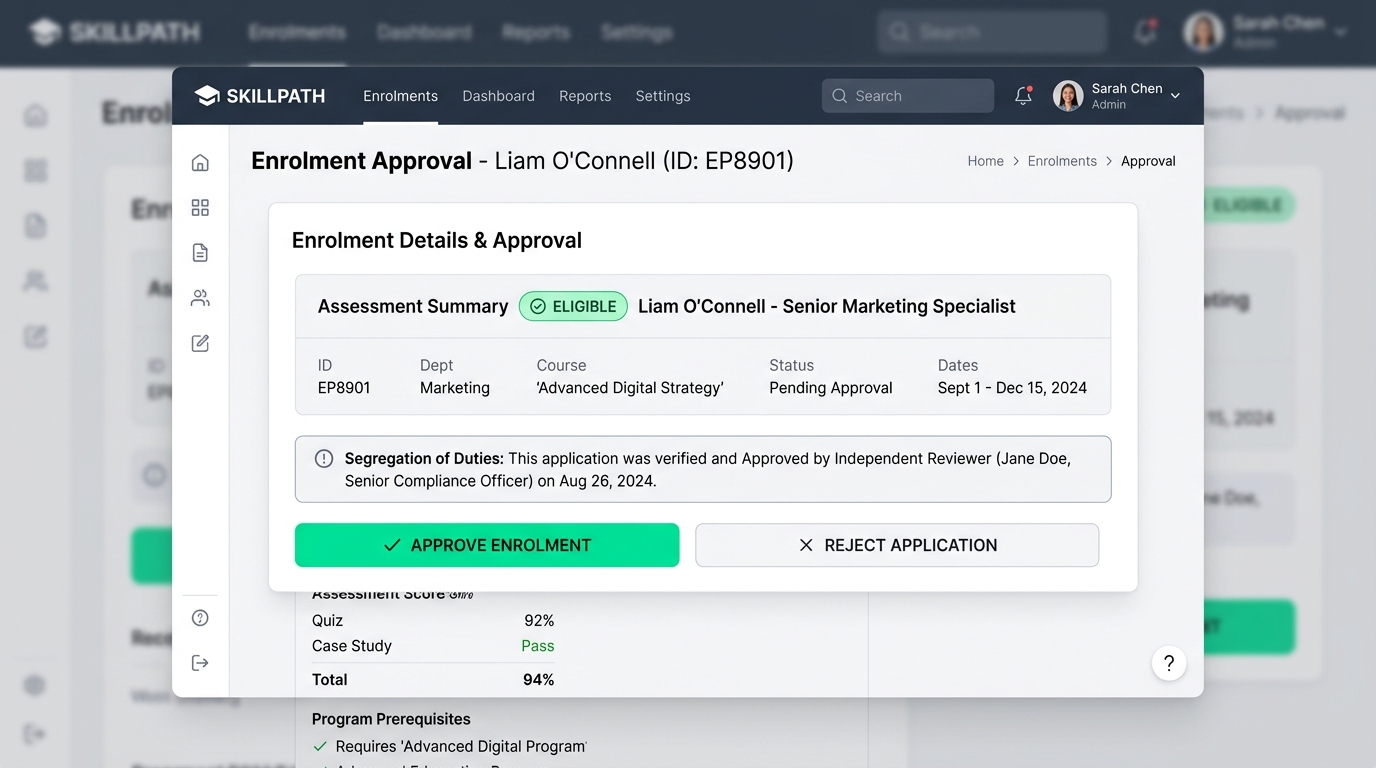Switch to the Enrolments tab
This screenshot has height=768, width=1376.
tap(400, 96)
